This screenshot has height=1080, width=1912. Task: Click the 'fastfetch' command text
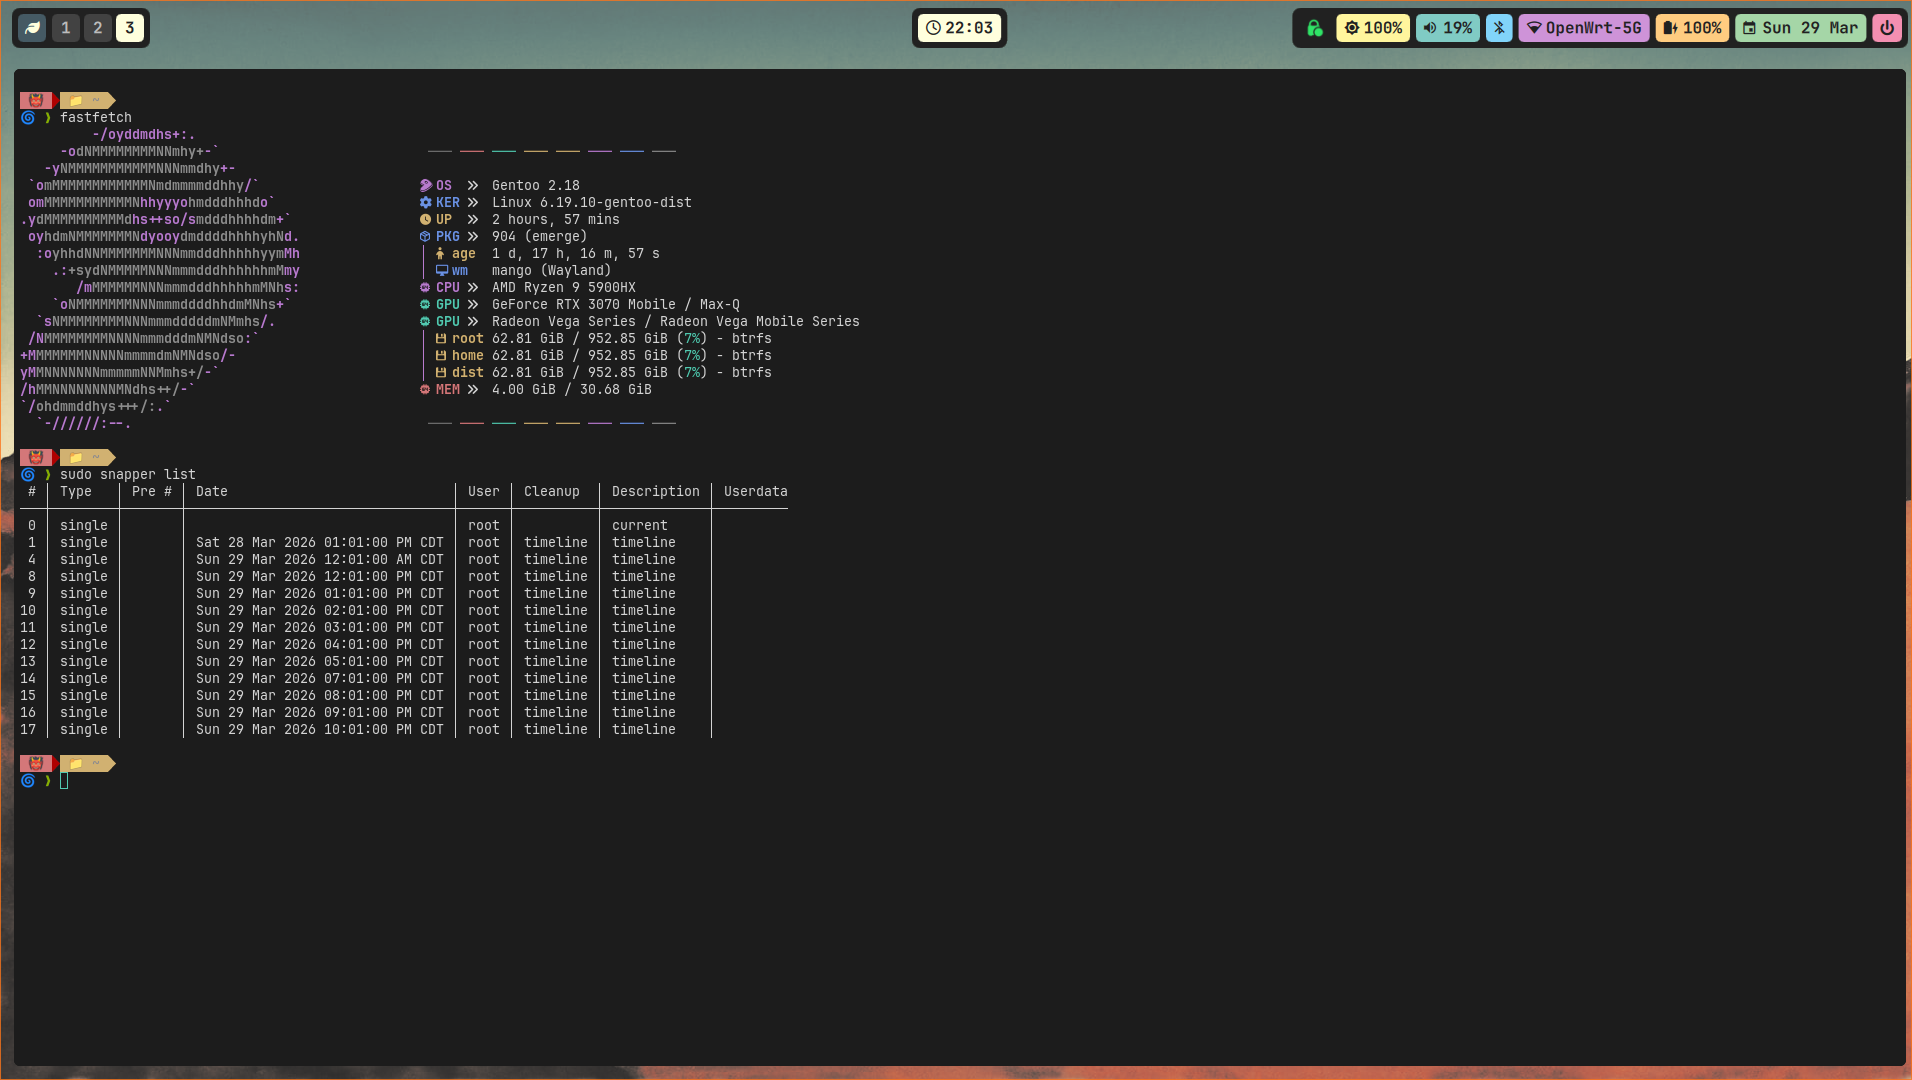tap(95, 118)
